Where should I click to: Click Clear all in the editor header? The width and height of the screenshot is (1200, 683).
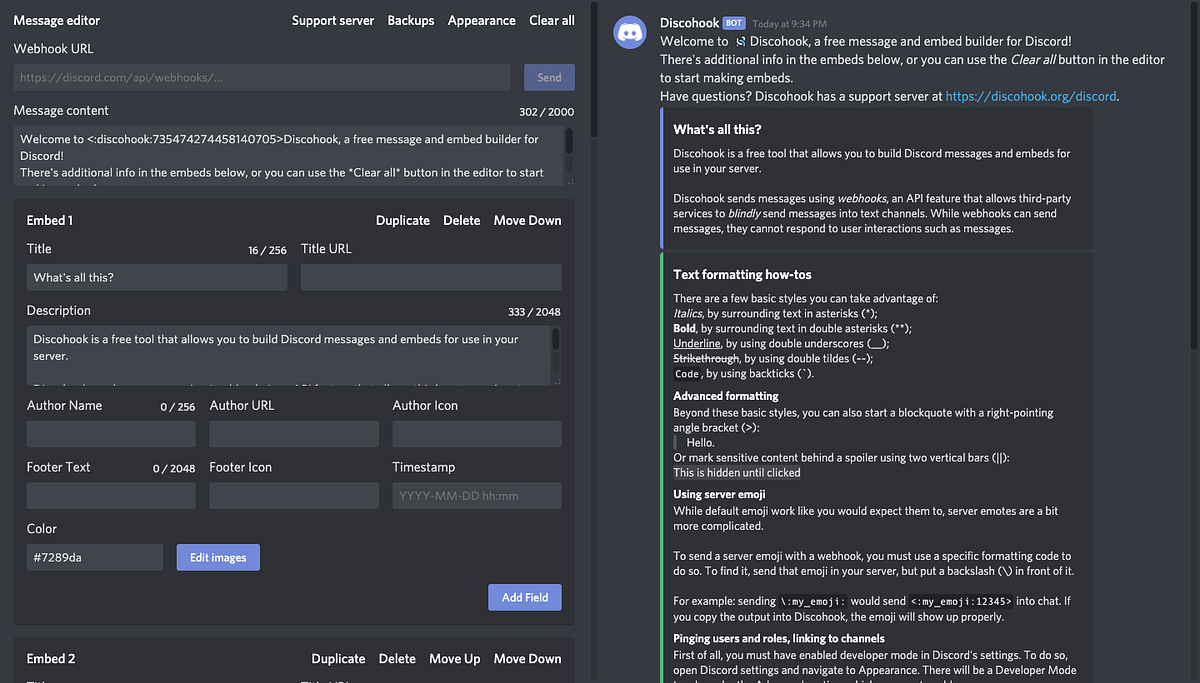pos(551,19)
